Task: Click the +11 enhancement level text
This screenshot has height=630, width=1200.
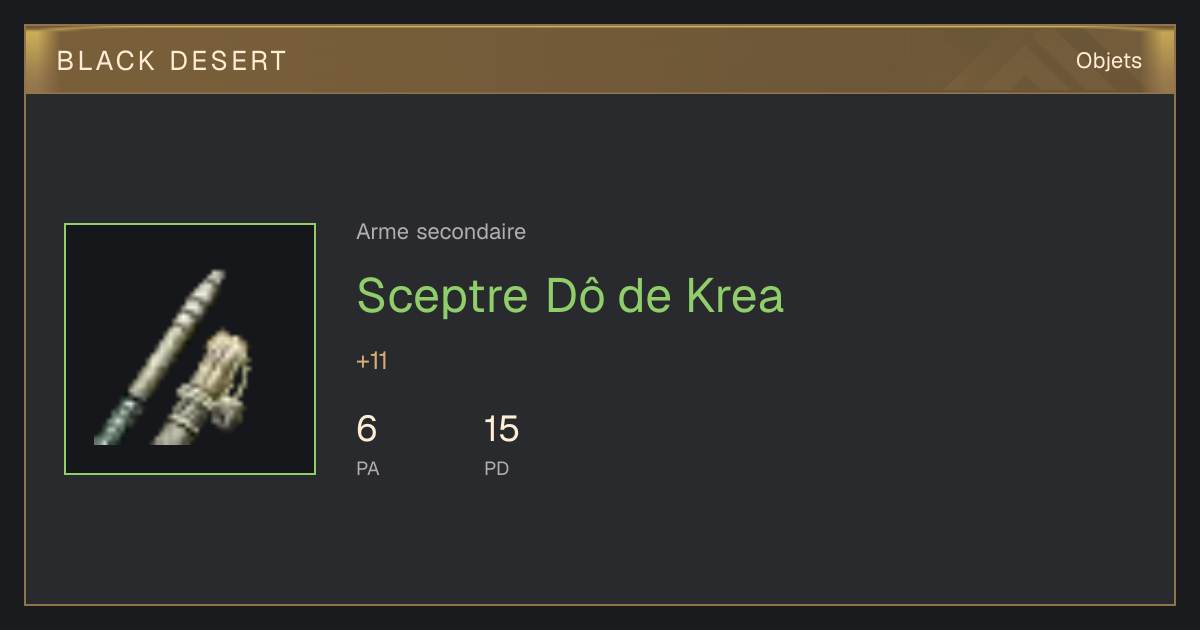Action: [372, 361]
